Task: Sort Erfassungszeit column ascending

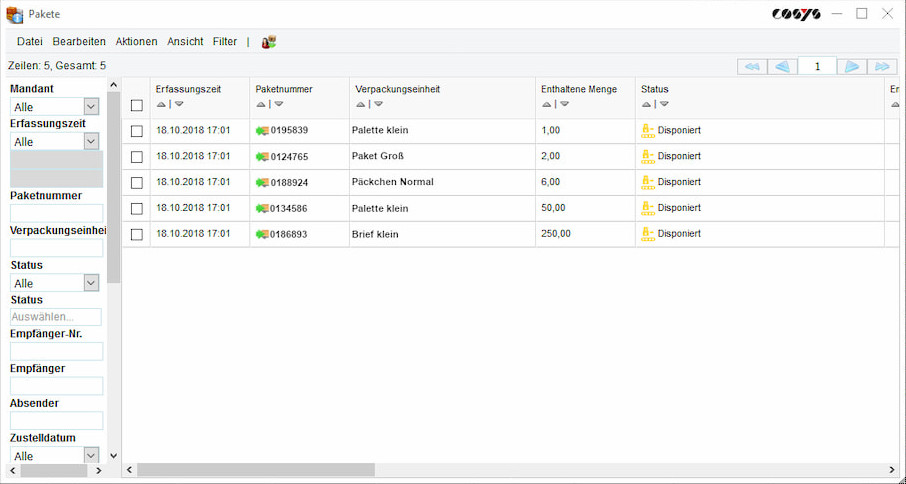Action: (x=162, y=104)
